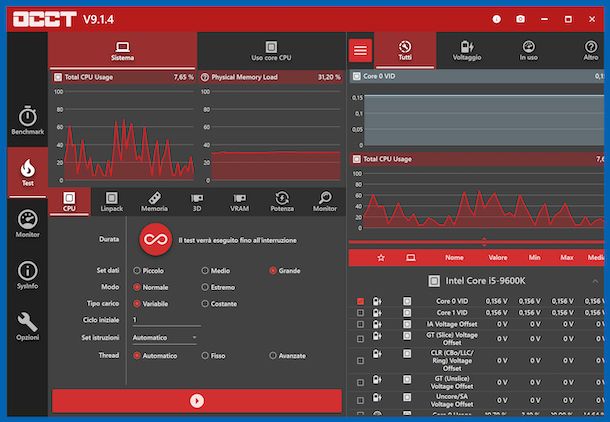This screenshot has height=422, width=610.
Task: Click battery icon in Core 0 VID row
Action: pos(377,301)
